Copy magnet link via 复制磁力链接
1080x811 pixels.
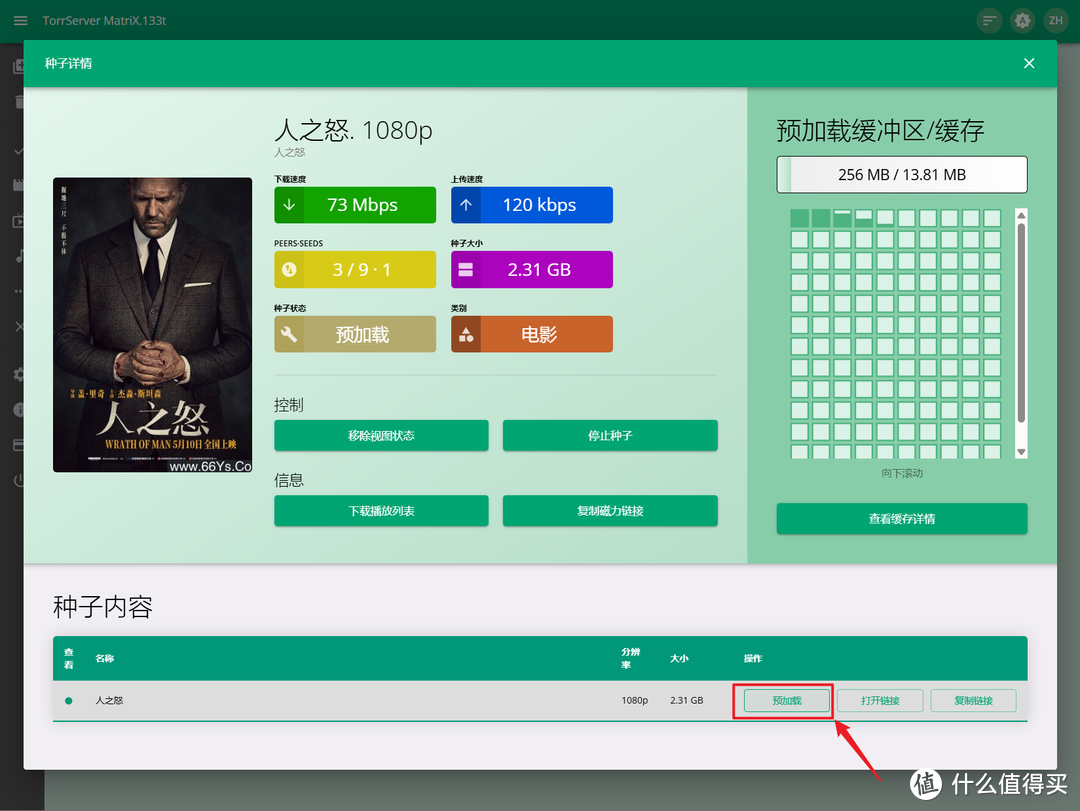(610, 511)
